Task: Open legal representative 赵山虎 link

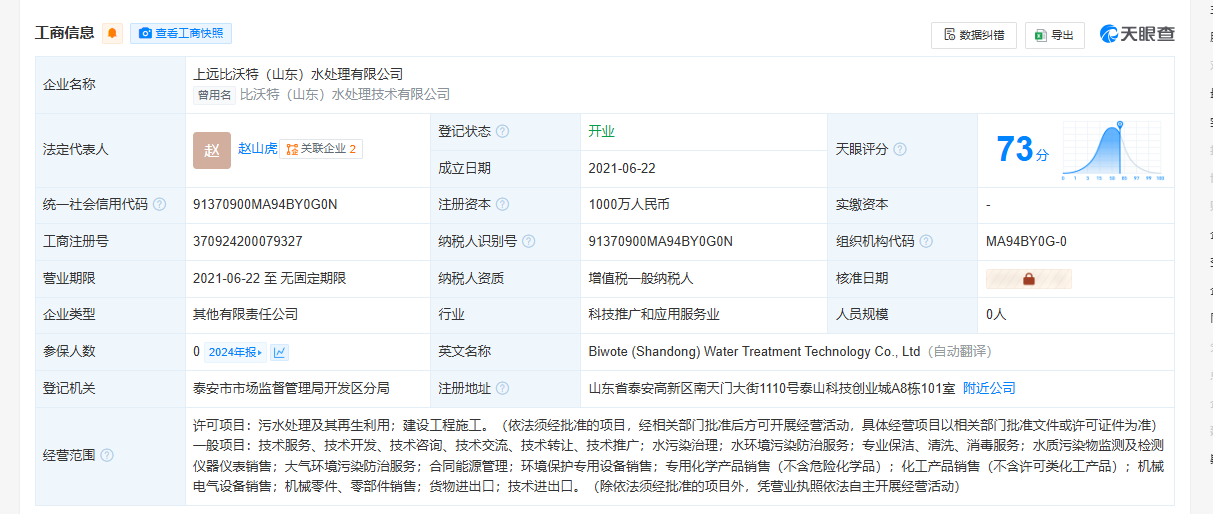Action: click(257, 148)
